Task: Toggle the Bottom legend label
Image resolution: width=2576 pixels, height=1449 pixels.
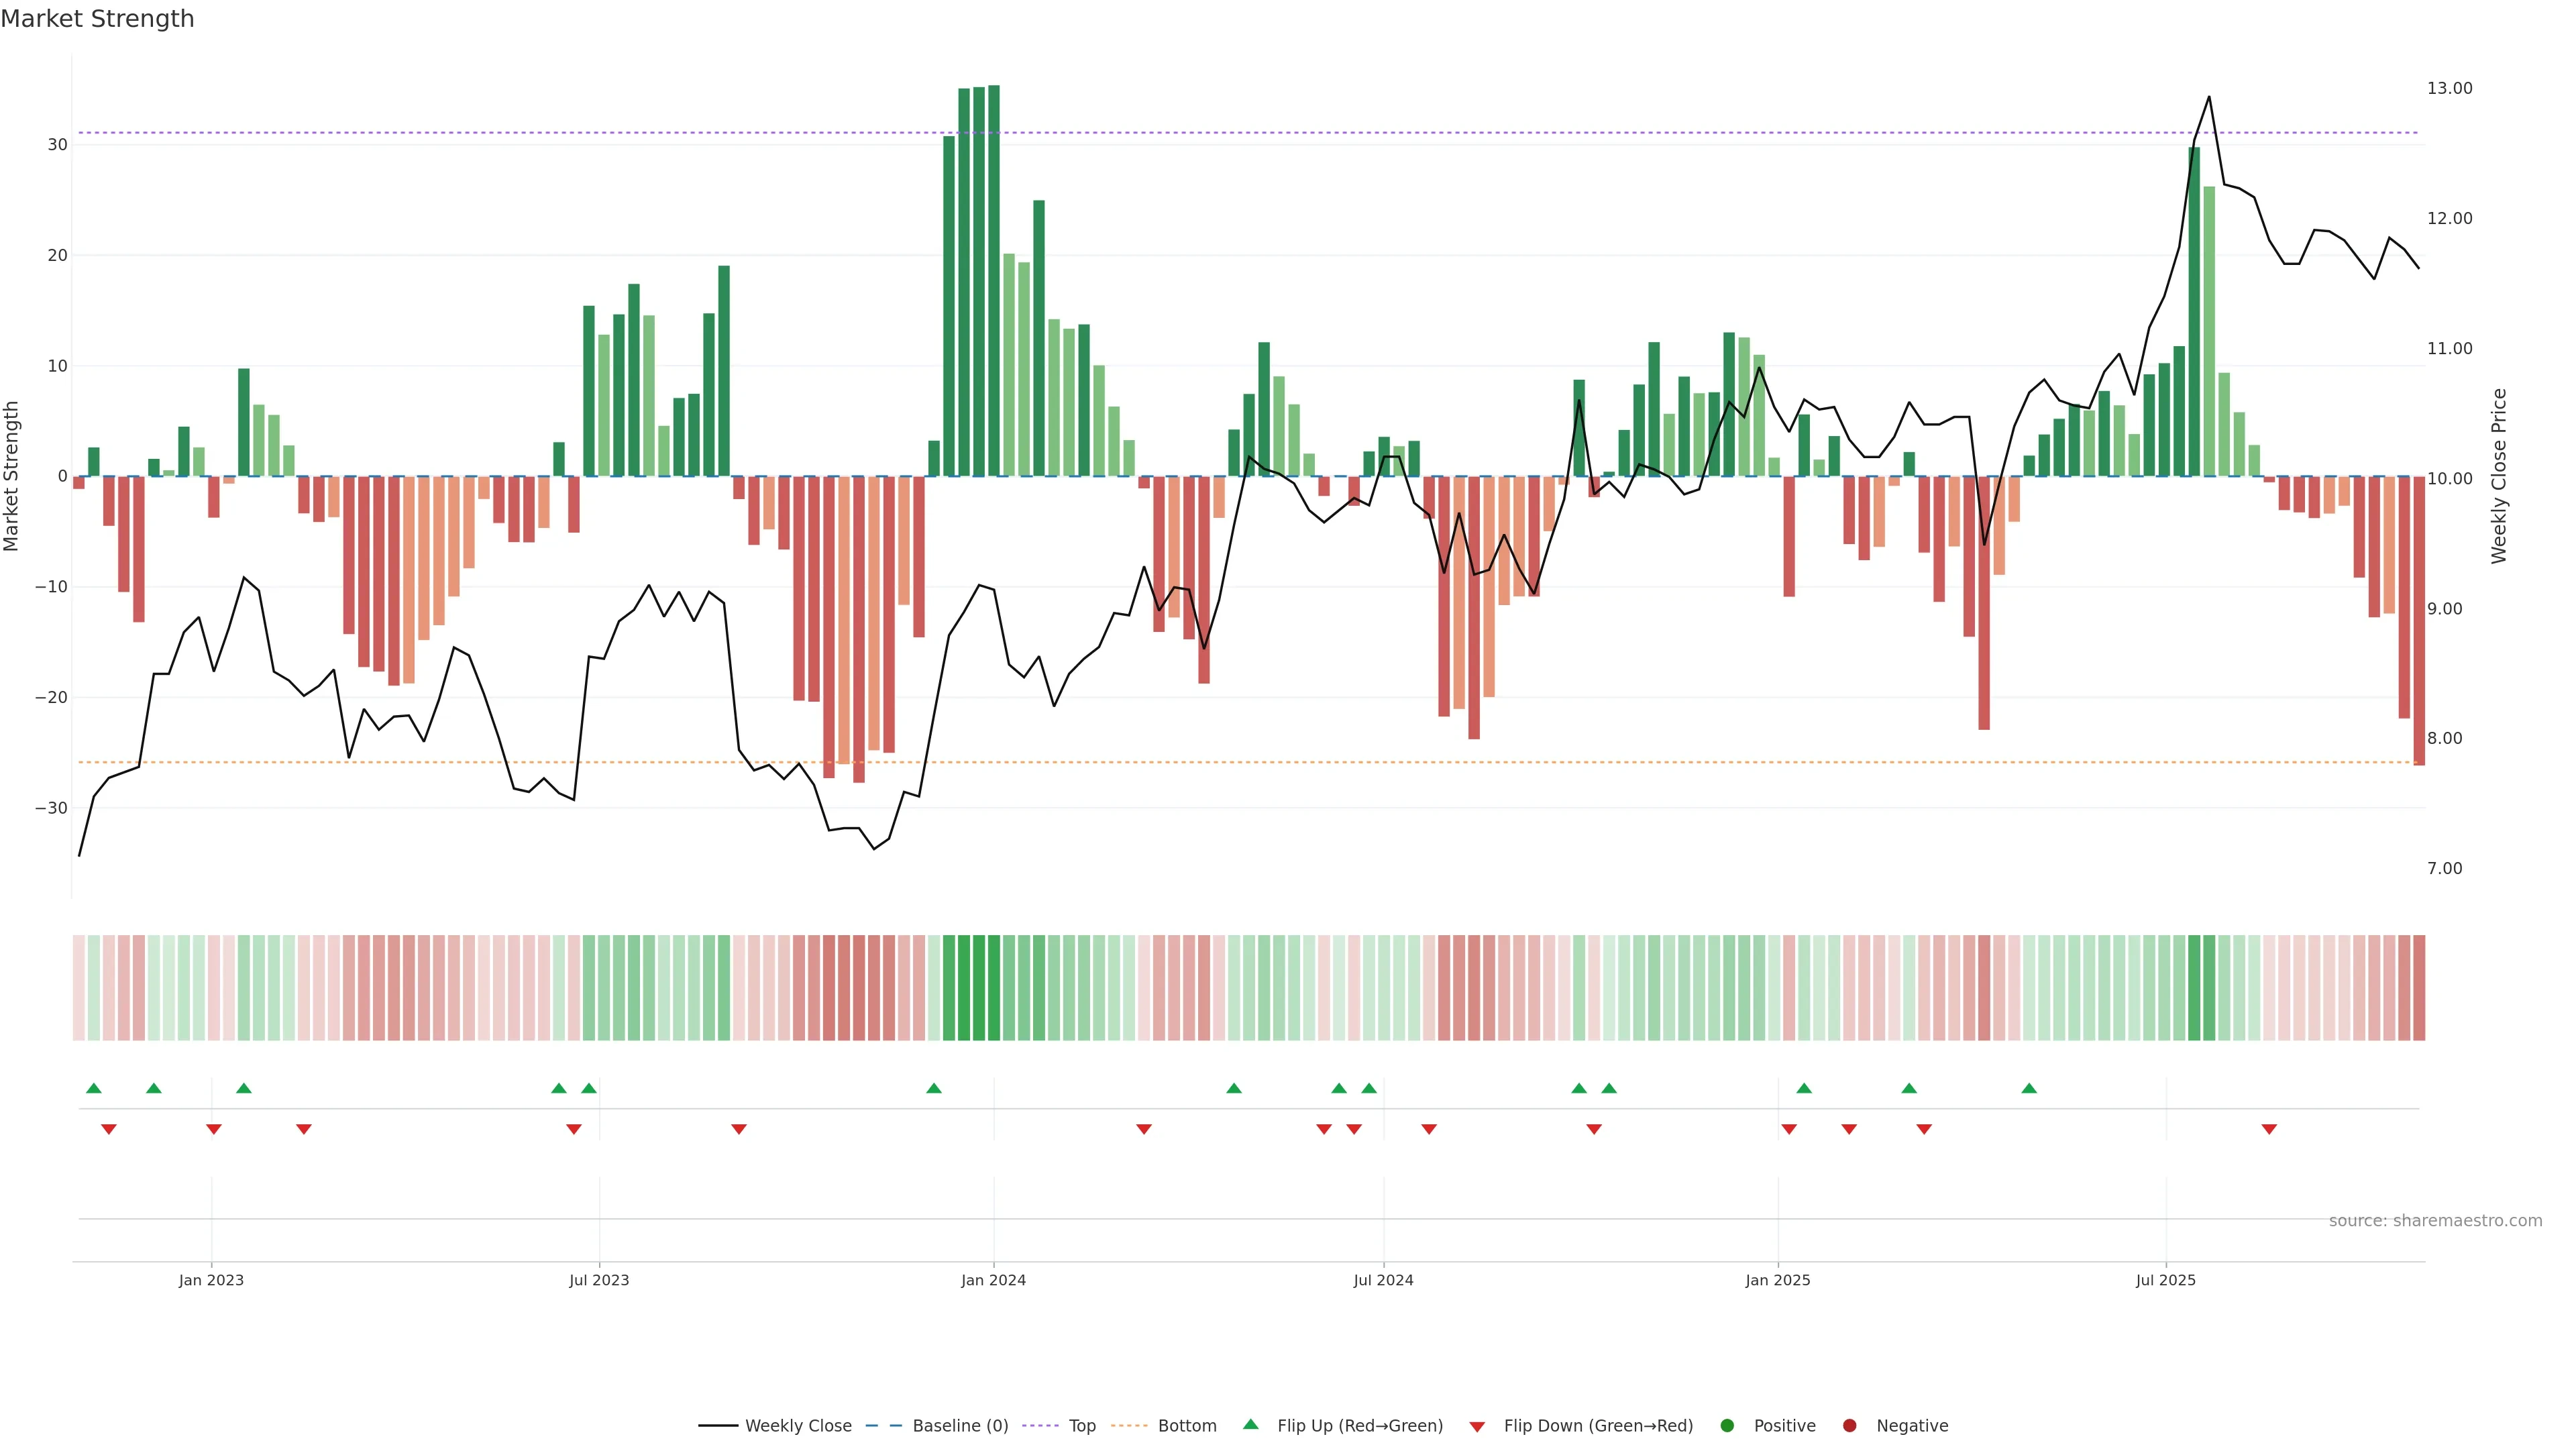Action: [1187, 1425]
